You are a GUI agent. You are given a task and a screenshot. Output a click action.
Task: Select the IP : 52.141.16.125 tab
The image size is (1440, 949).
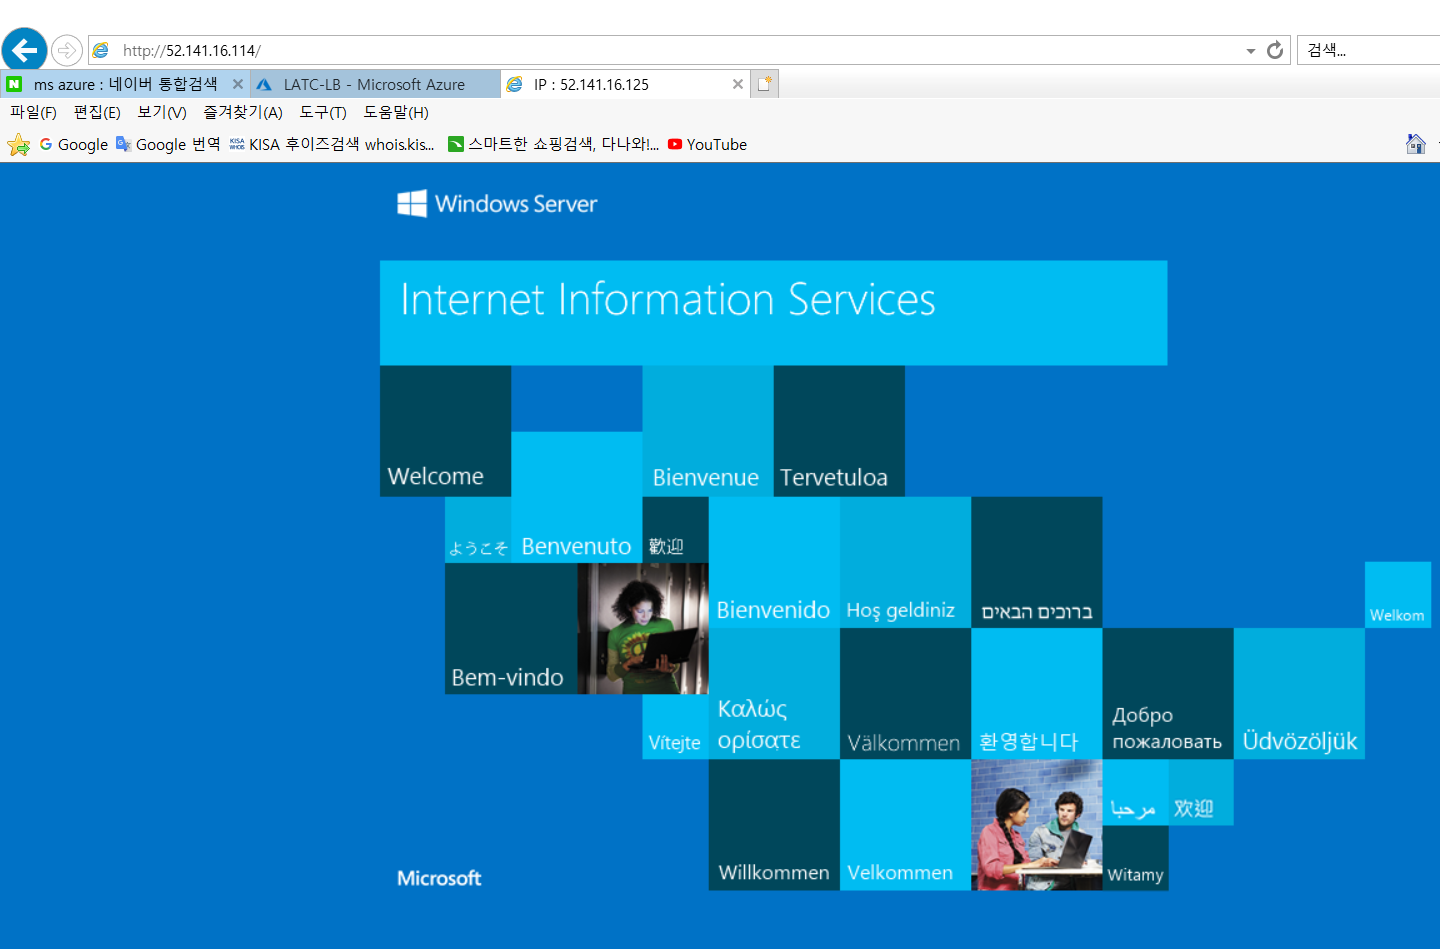[625, 84]
